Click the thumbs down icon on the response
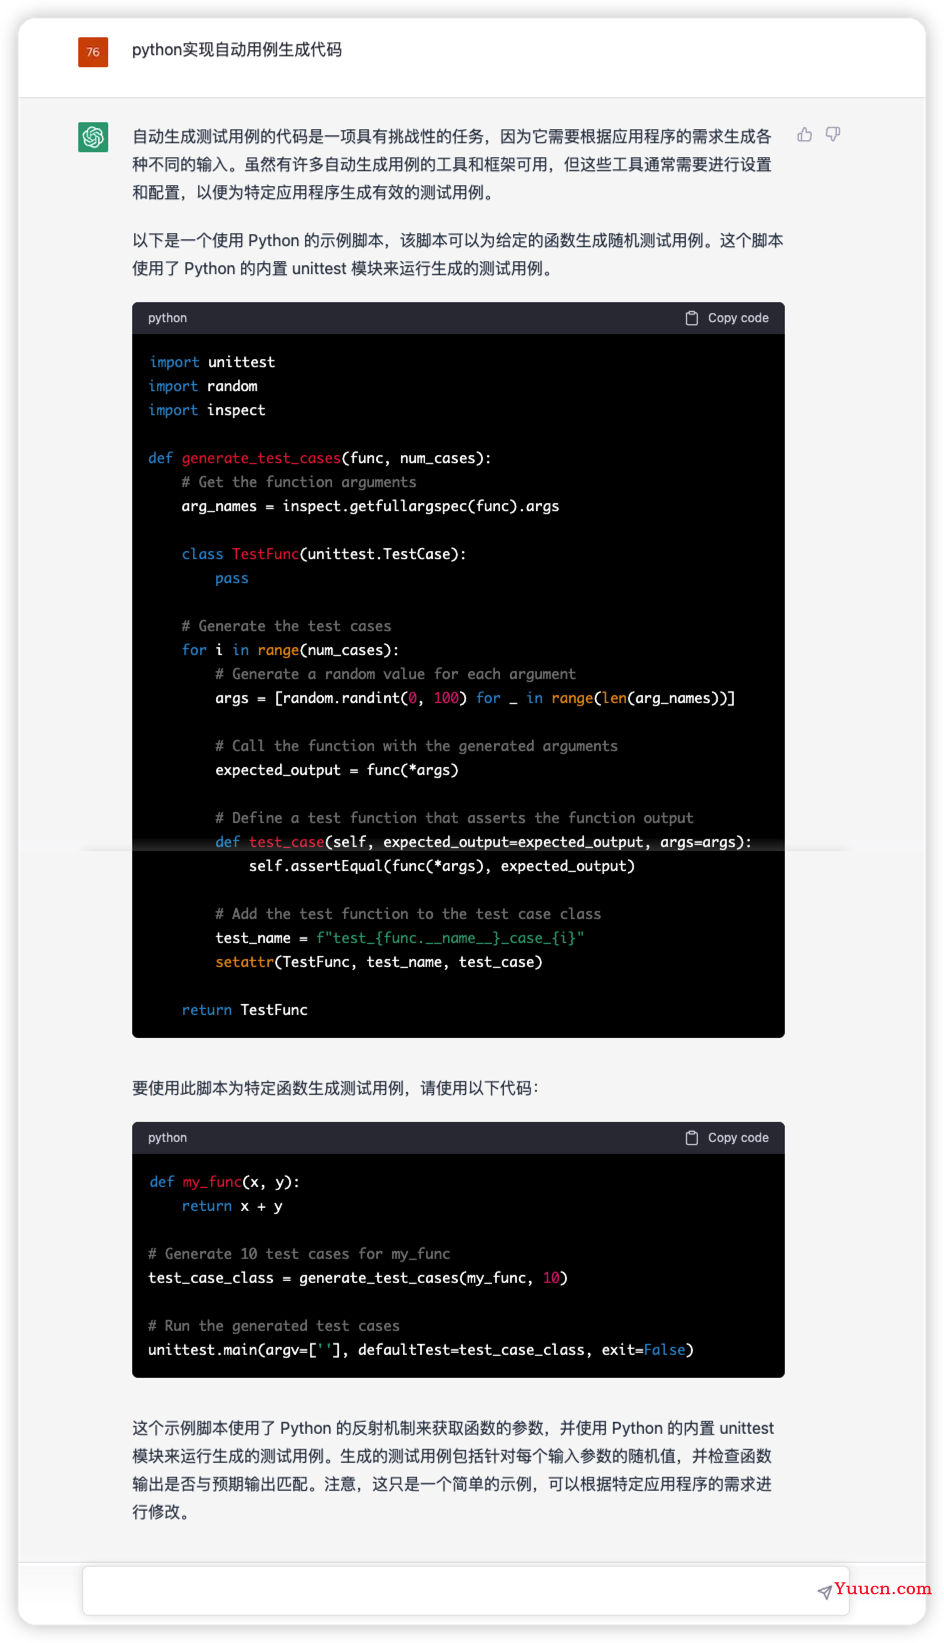 [x=833, y=134]
